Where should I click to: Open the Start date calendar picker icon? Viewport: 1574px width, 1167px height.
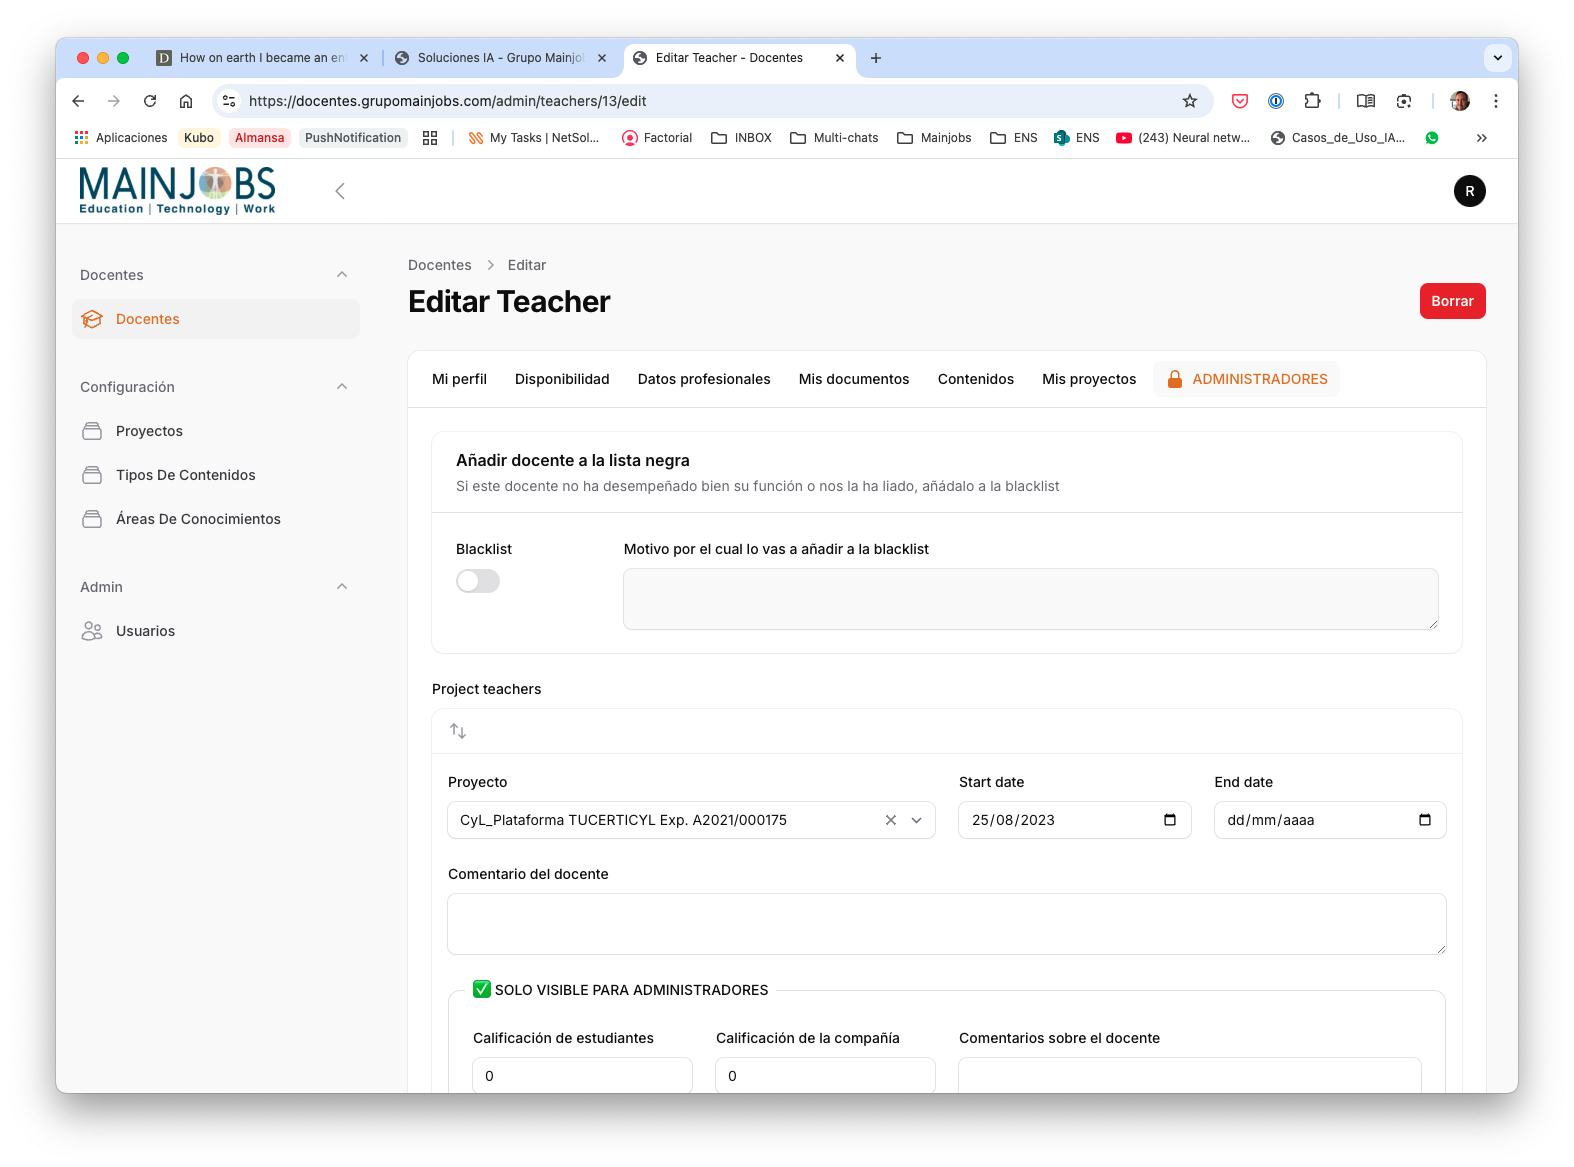pyautogui.click(x=1170, y=820)
